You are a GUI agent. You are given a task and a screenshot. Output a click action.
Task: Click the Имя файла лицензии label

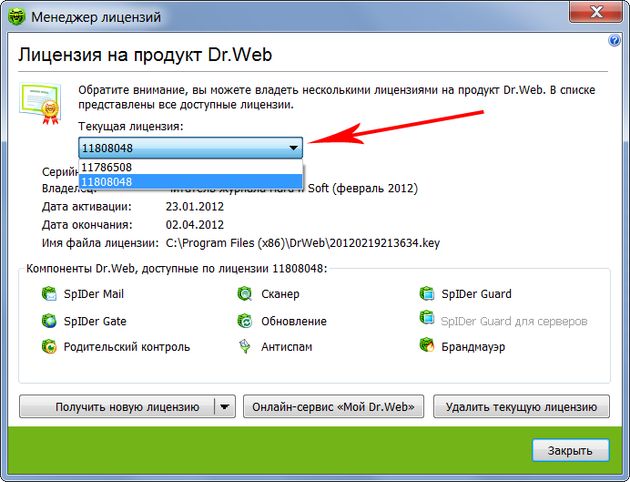point(100,243)
